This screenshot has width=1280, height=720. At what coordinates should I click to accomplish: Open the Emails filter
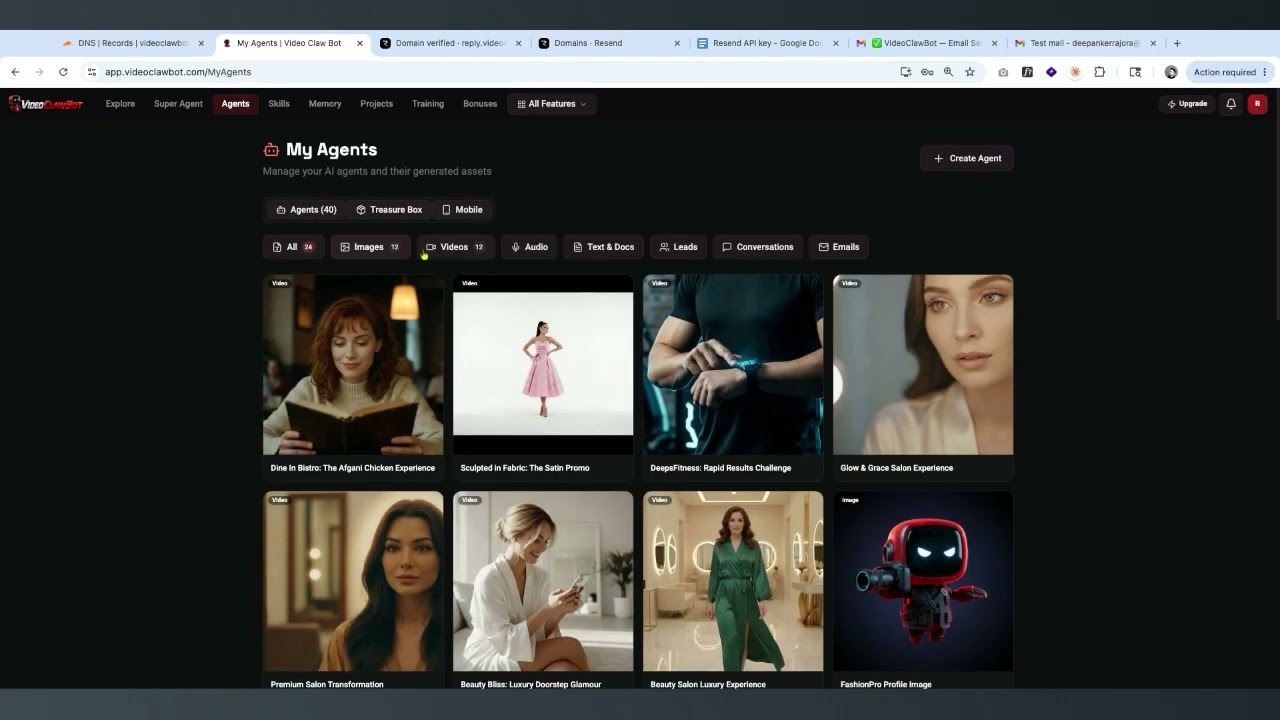tap(839, 247)
